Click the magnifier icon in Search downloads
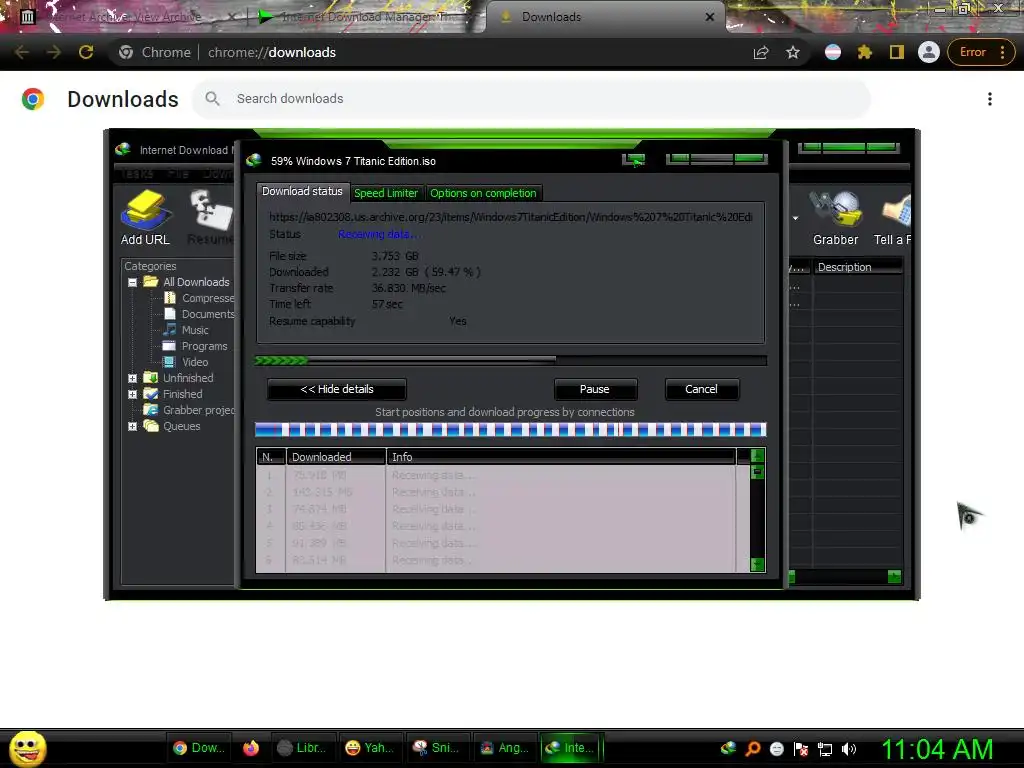Image resolution: width=1024 pixels, height=768 pixels. coord(212,99)
